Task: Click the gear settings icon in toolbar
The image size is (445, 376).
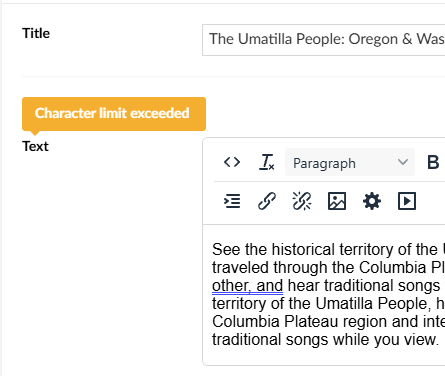Action: (372, 201)
